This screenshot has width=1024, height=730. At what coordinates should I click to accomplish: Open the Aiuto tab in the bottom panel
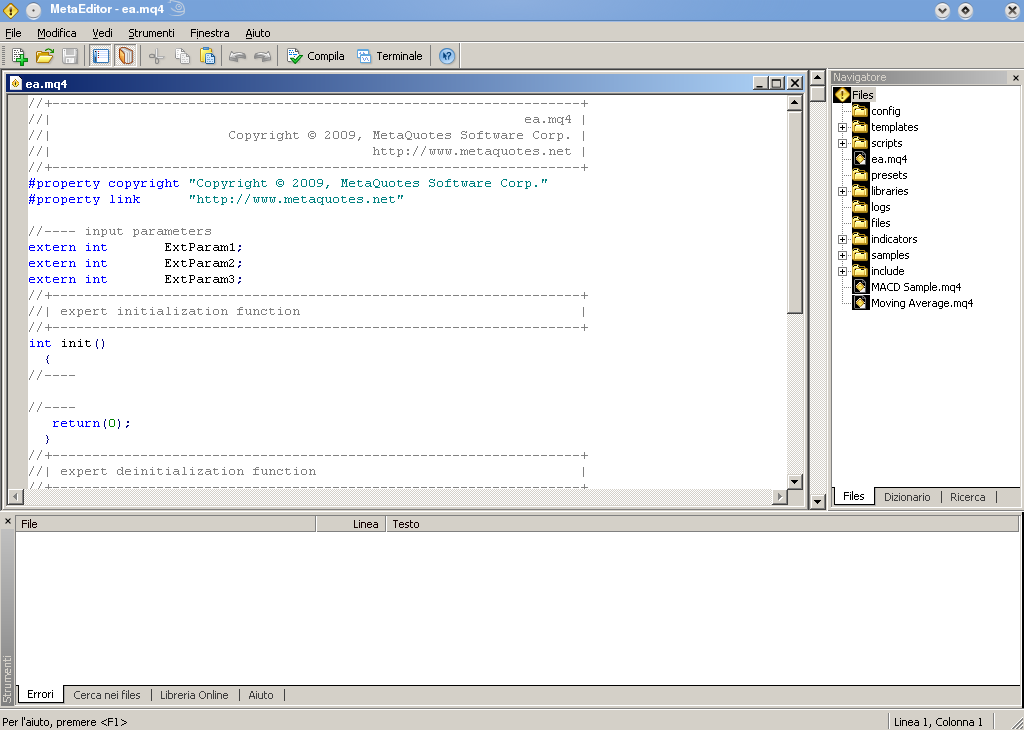(x=261, y=695)
